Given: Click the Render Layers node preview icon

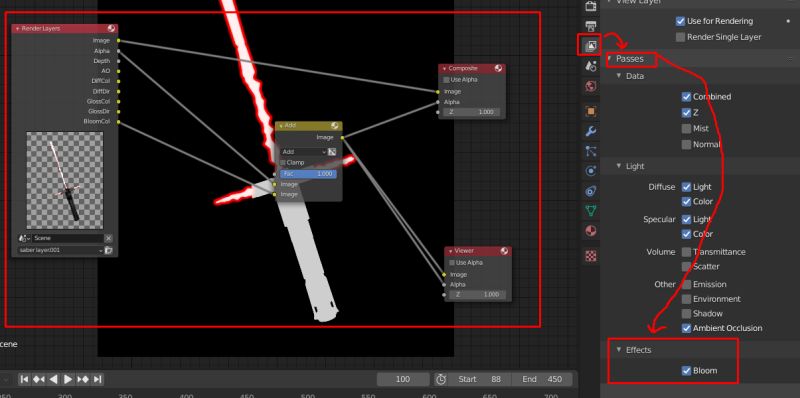Looking at the screenshot, I should pos(111,29).
